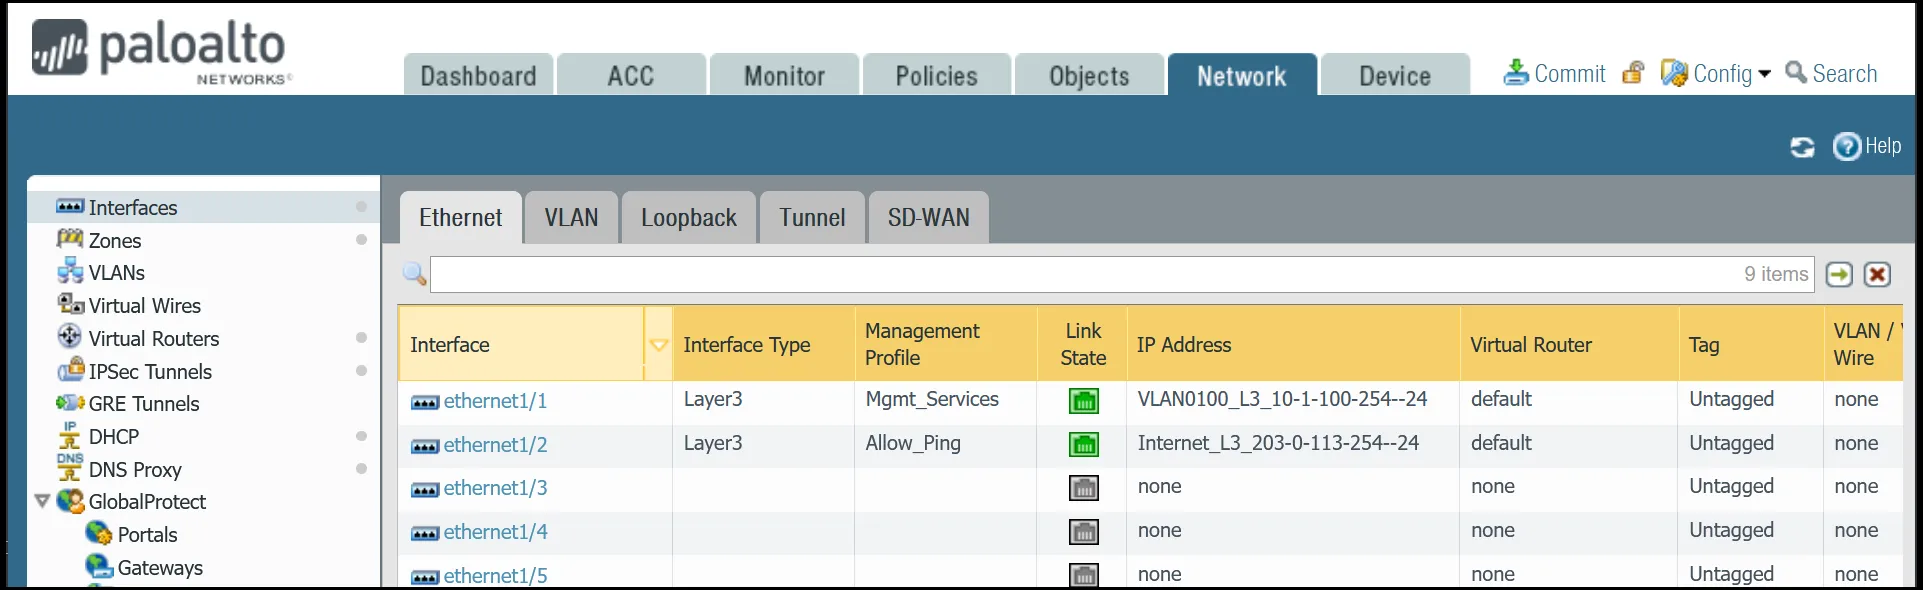Open the Interface column dropdown arrow
The image size is (1923, 590).
point(658,345)
